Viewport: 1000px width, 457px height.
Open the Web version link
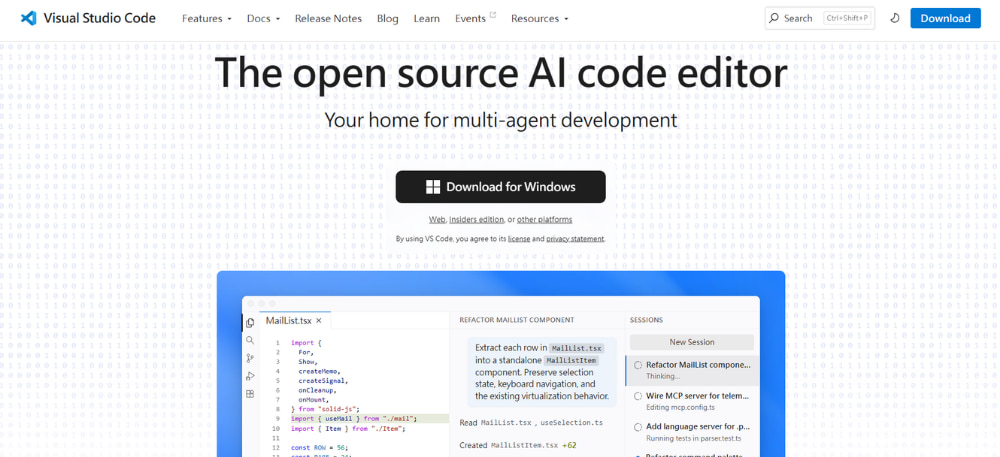click(437, 219)
